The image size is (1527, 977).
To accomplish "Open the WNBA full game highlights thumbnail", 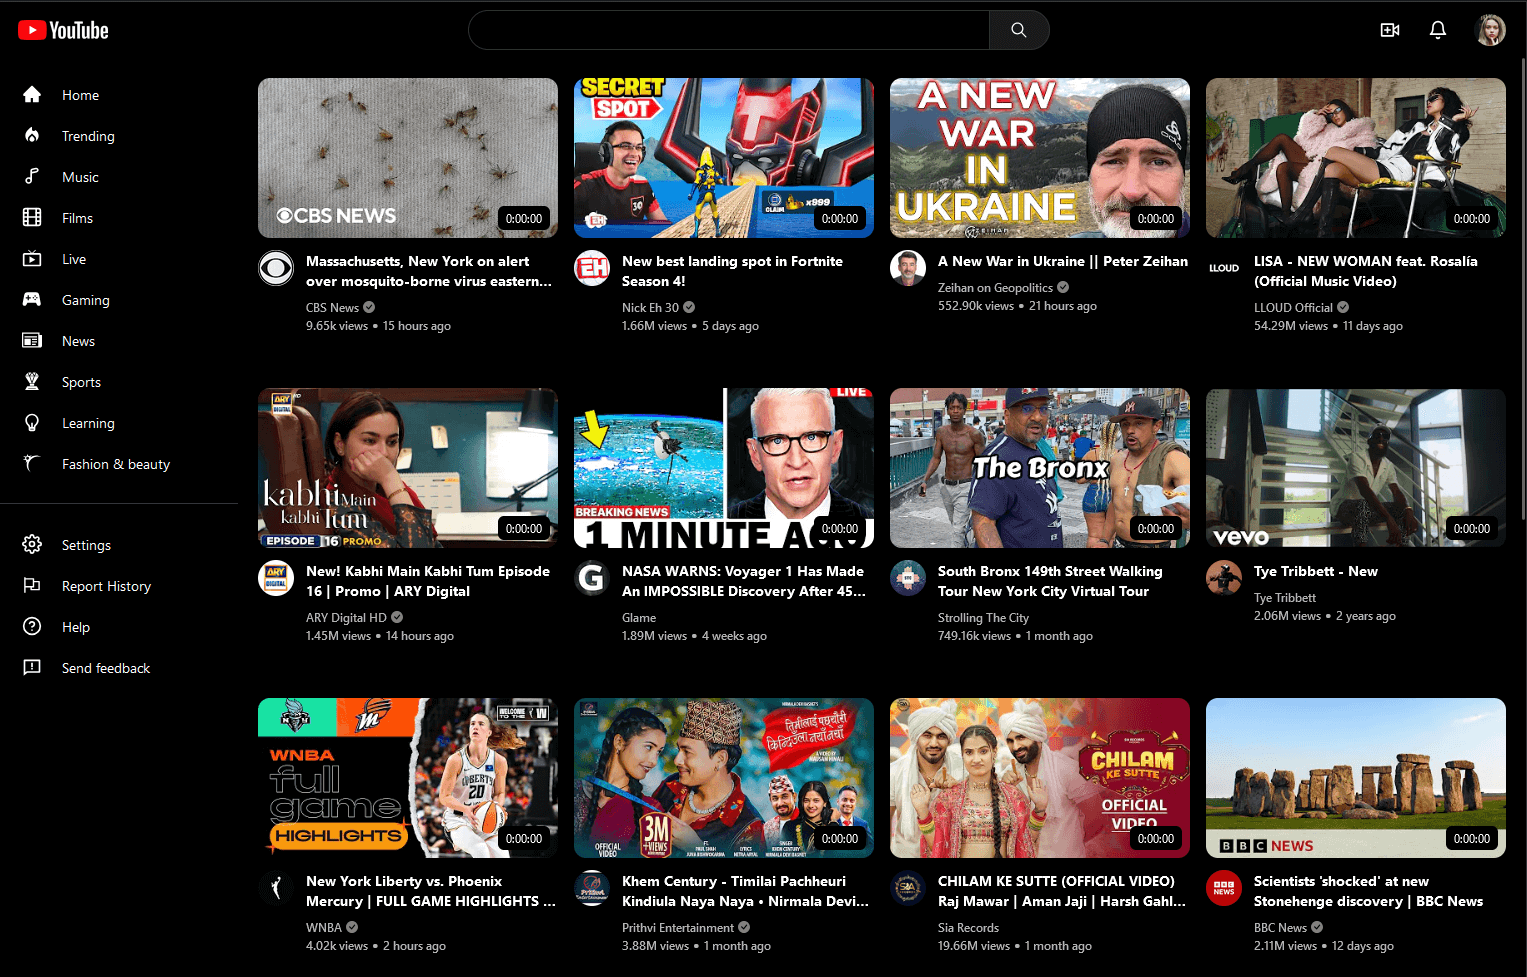I will 408,778.
